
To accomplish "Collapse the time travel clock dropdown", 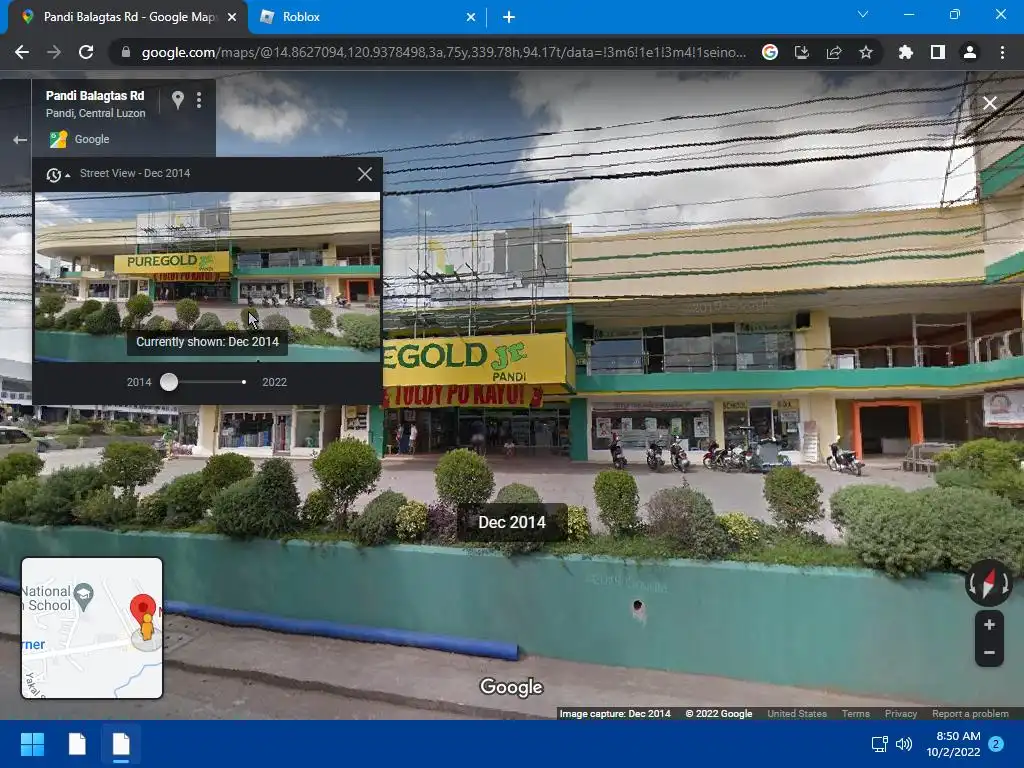I will coord(57,174).
